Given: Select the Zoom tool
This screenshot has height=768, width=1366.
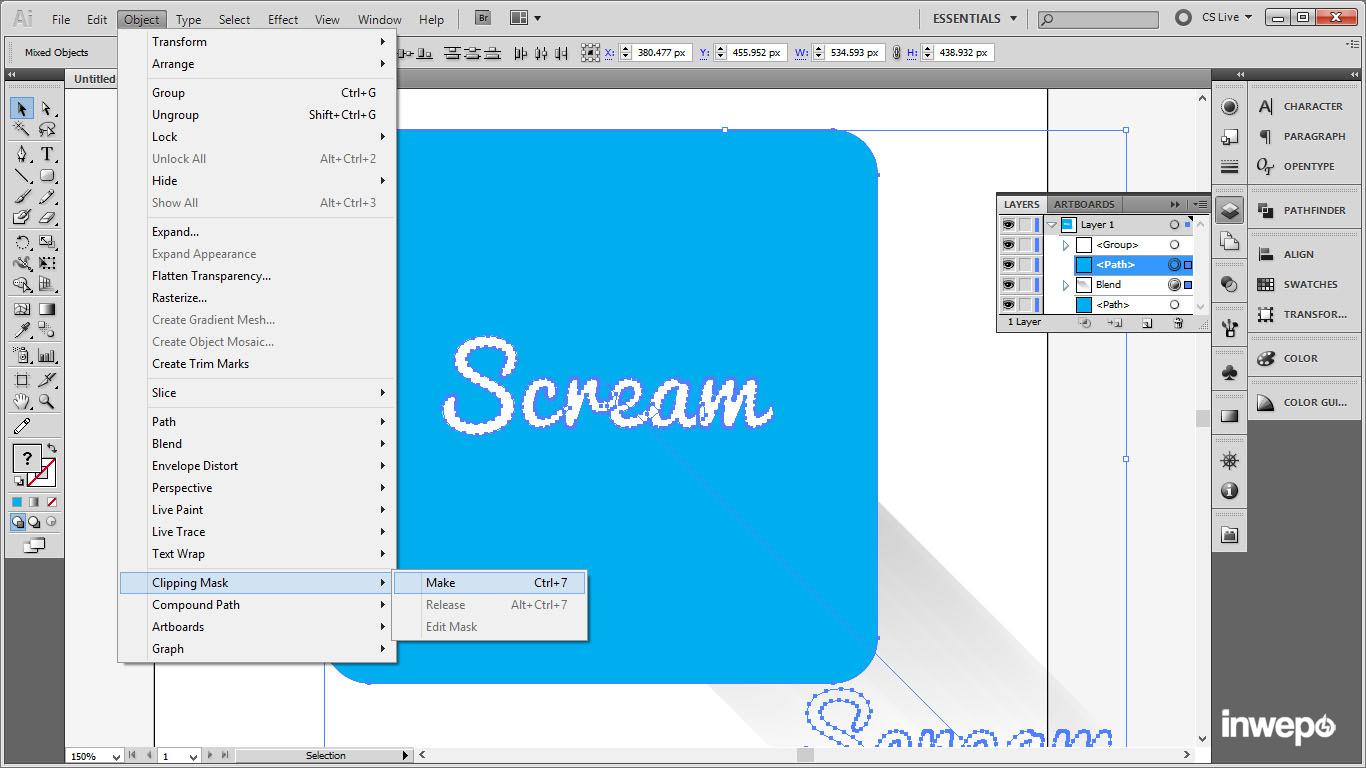Looking at the screenshot, I should point(47,402).
